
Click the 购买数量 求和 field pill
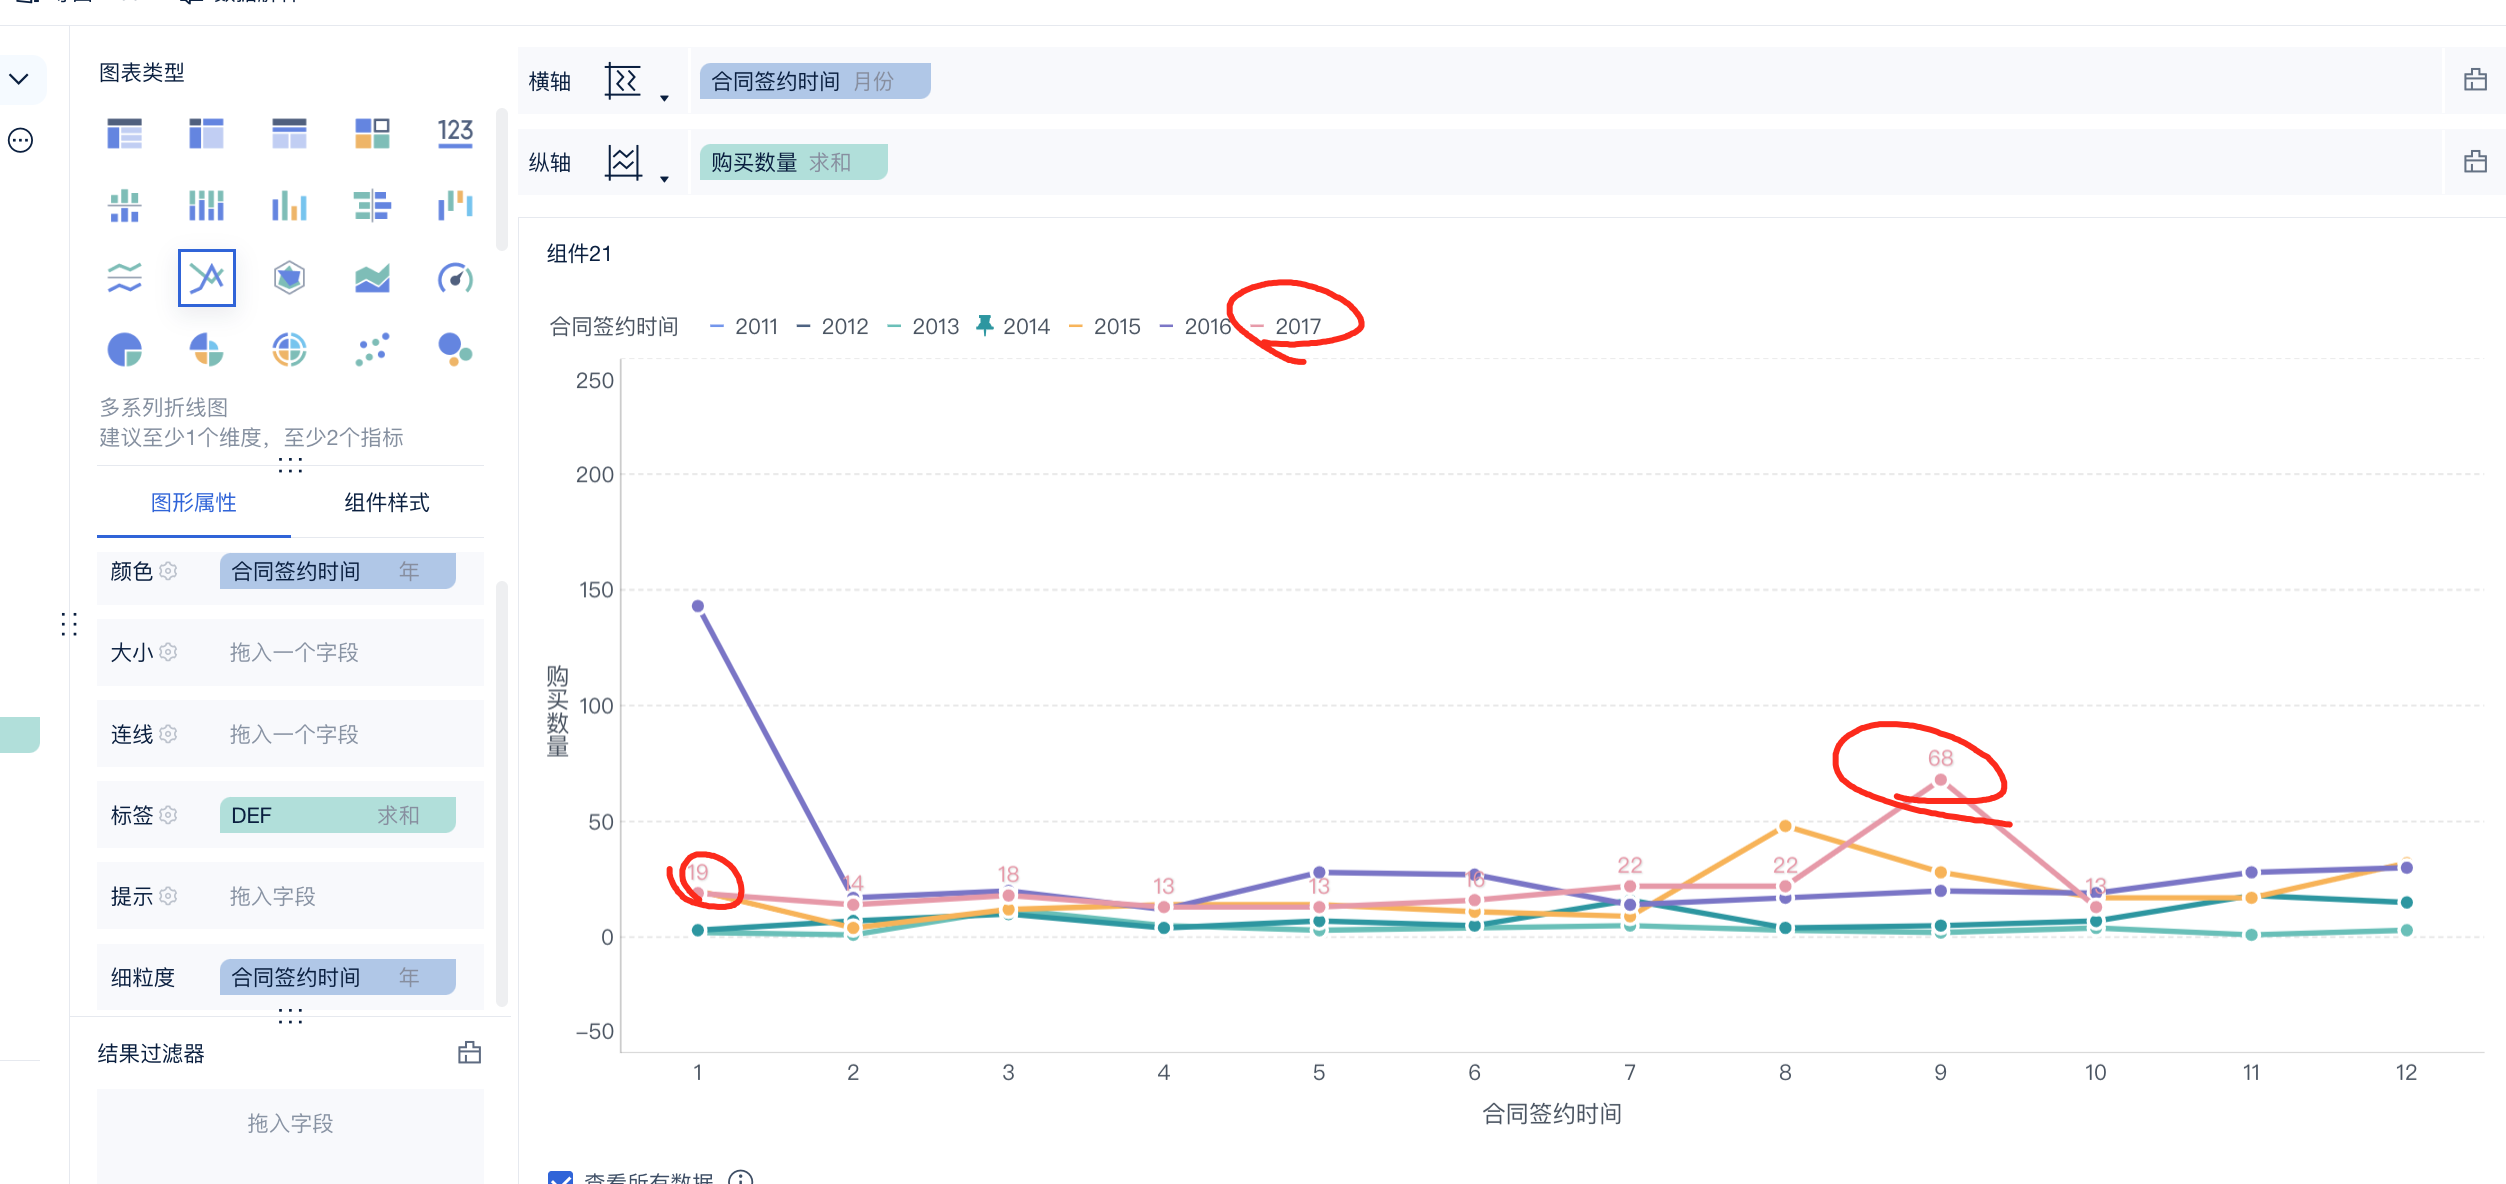792,163
